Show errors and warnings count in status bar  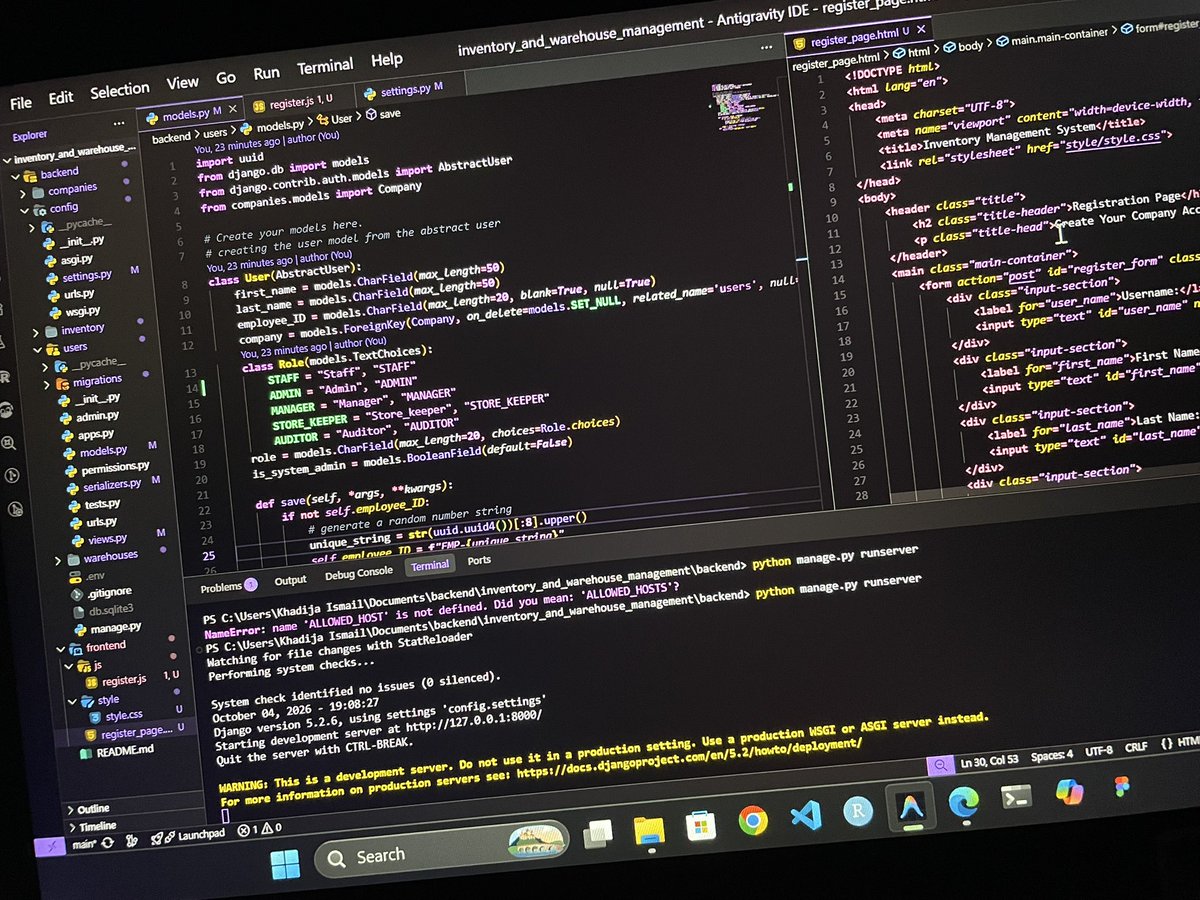pos(260,828)
